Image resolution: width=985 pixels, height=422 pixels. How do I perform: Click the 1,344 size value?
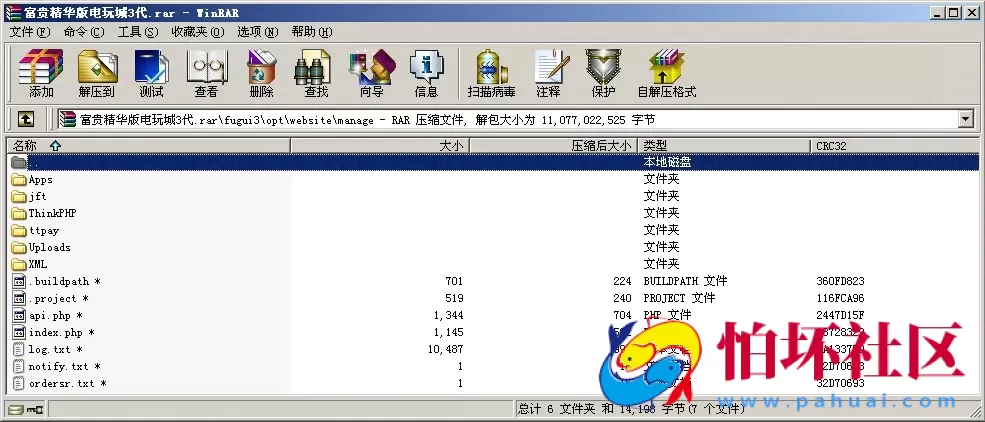[x=449, y=315]
